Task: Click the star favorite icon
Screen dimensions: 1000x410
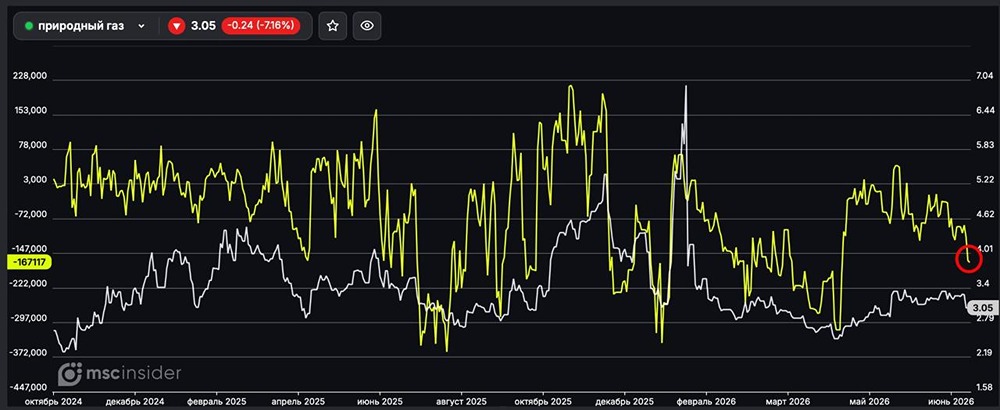Action: coord(332,26)
